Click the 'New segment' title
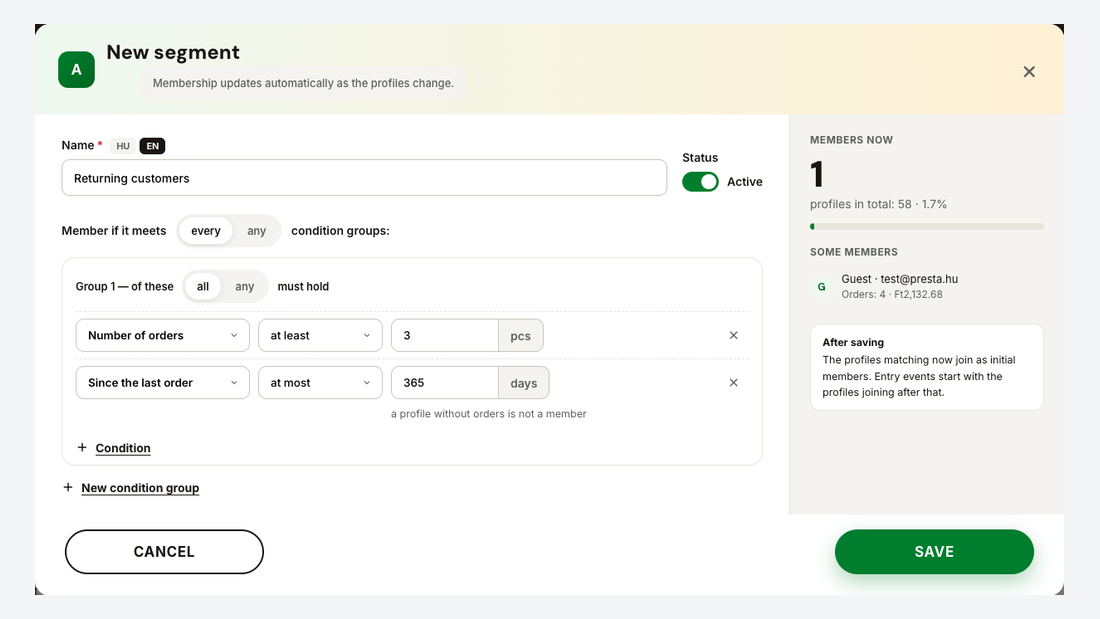Image resolution: width=1100 pixels, height=619 pixels. pyautogui.click(x=173, y=53)
